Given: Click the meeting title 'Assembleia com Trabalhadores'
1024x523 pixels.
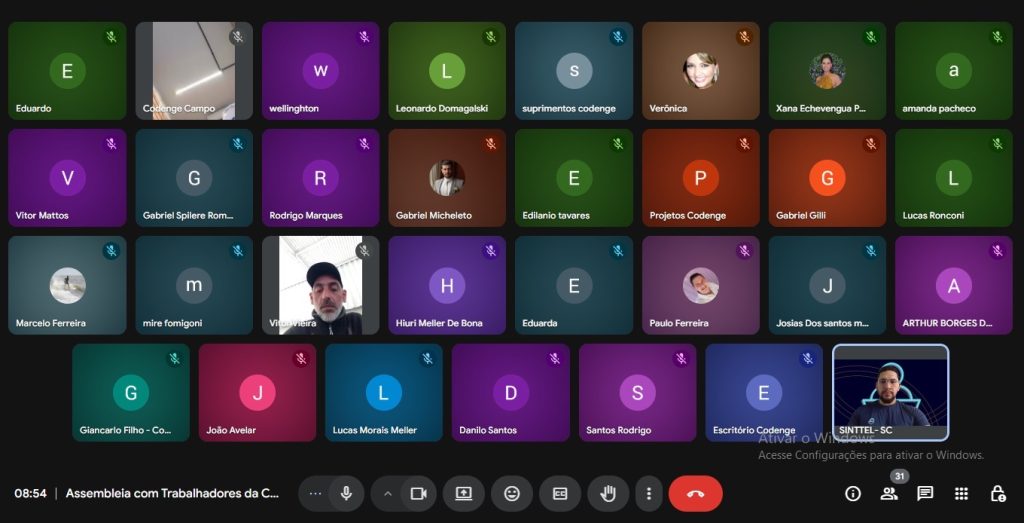Looking at the screenshot, I should click(172, 493).
